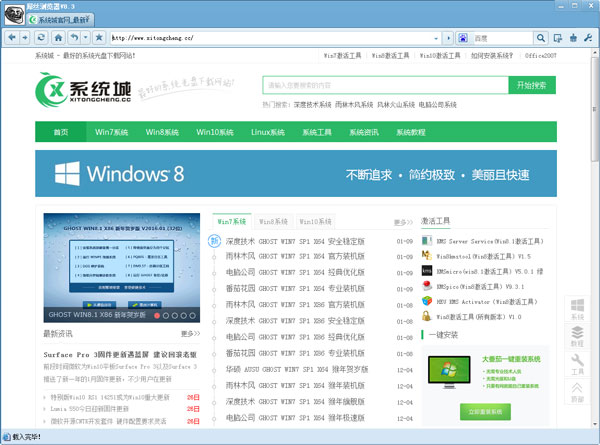Screen dimensions: 600x445
Task: Open 深度技术系统 hot search link
Action: (312, 105)
